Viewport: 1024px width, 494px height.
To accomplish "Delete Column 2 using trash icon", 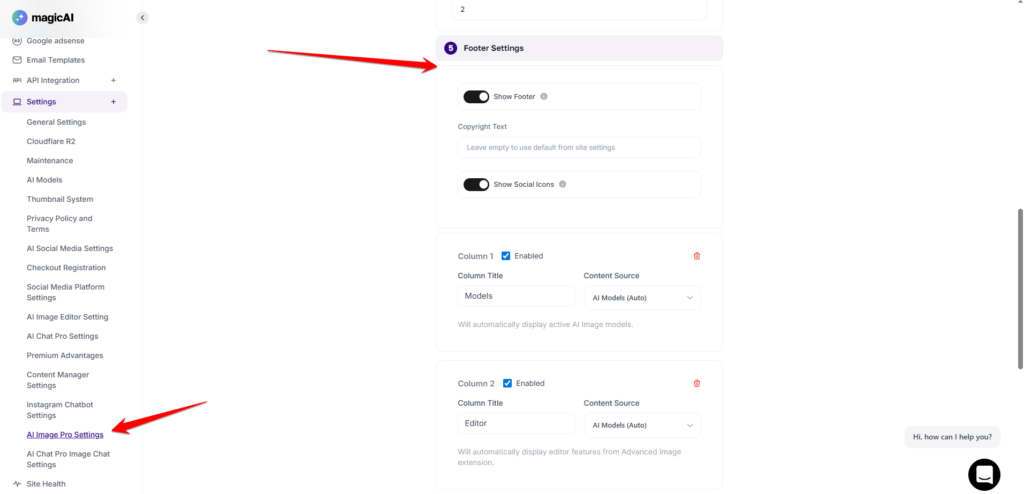I will tap(697, 383).
